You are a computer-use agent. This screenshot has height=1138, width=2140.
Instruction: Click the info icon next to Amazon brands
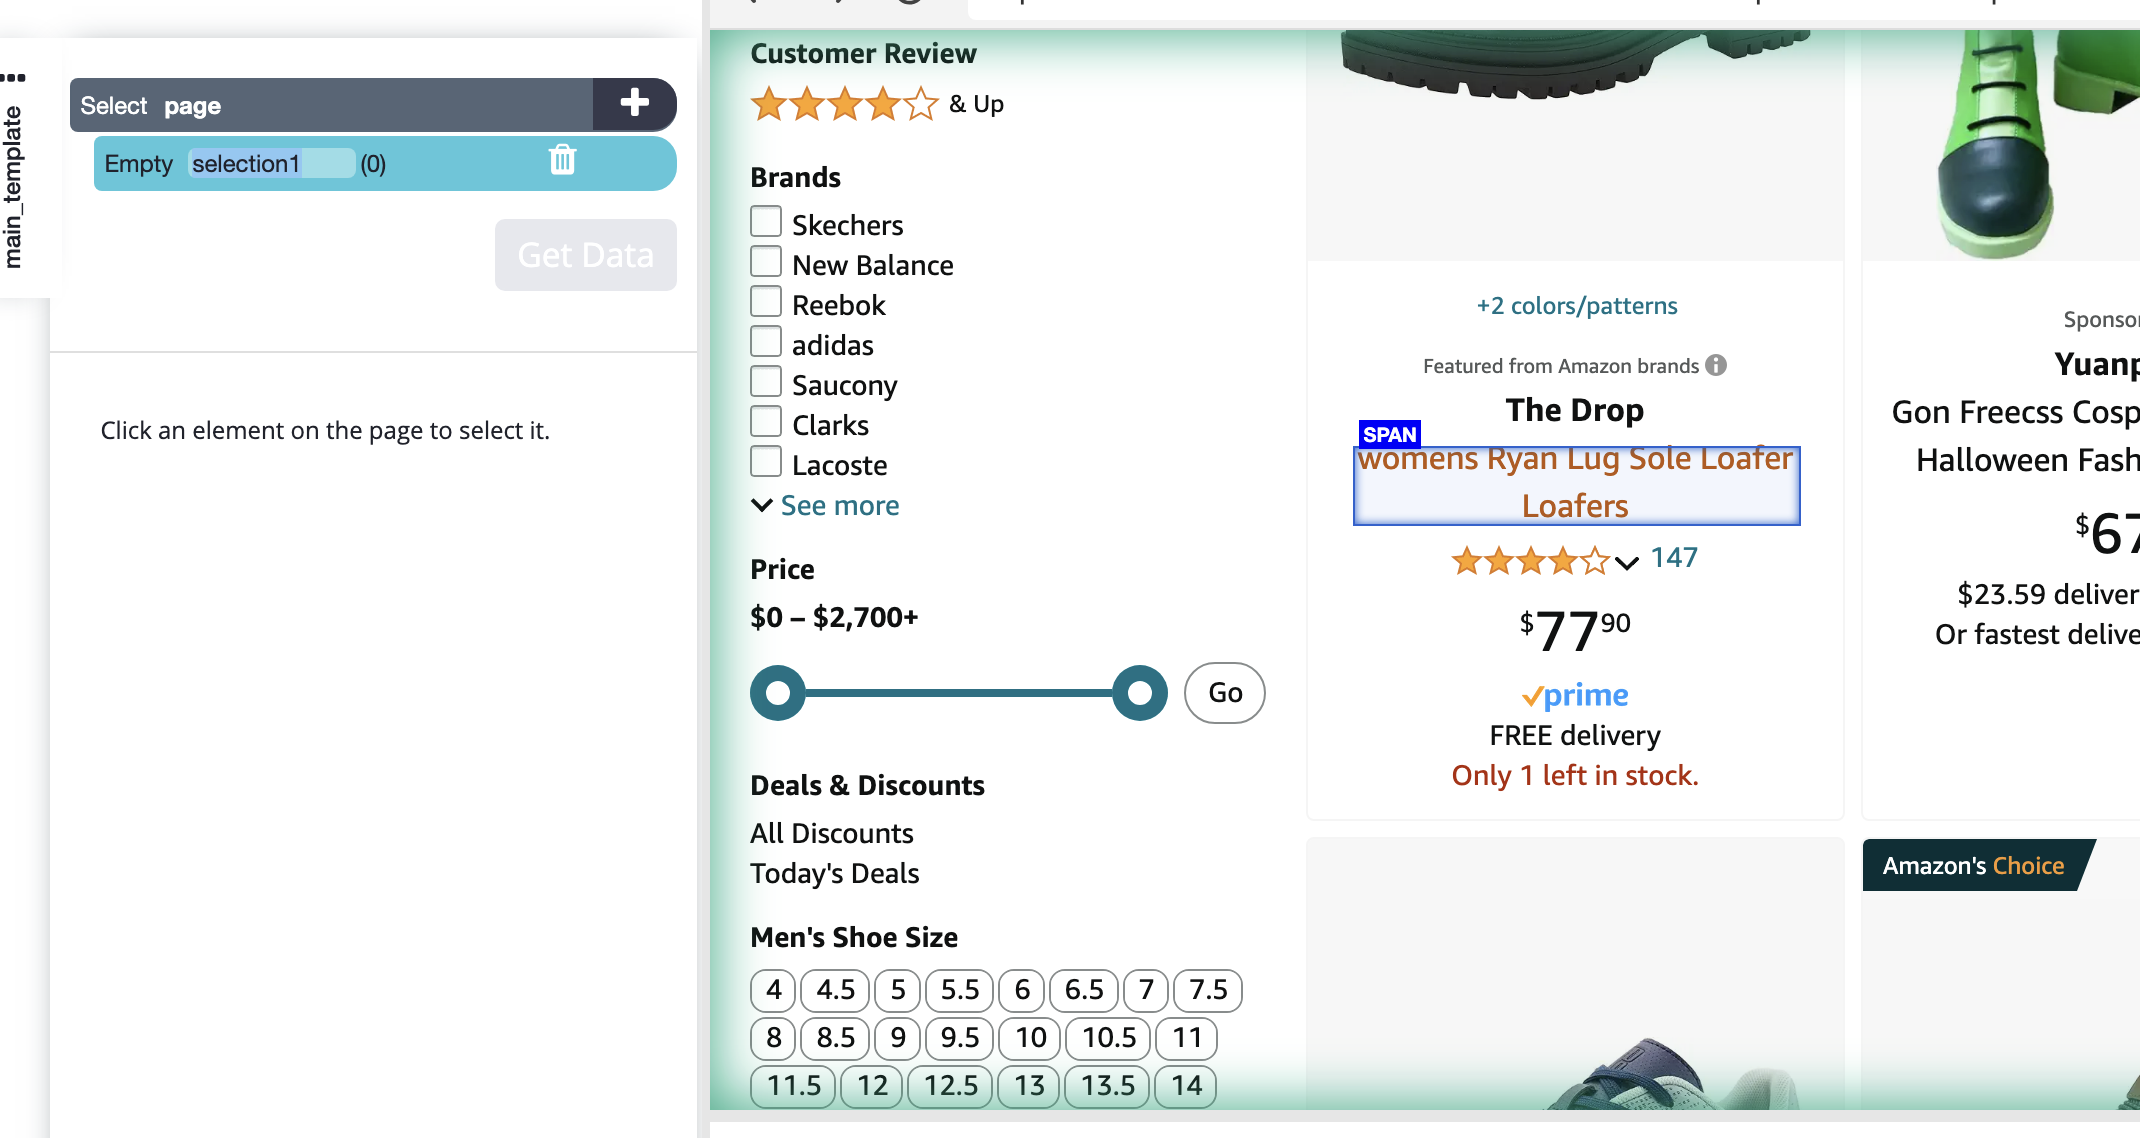[x=1716, y=365]
